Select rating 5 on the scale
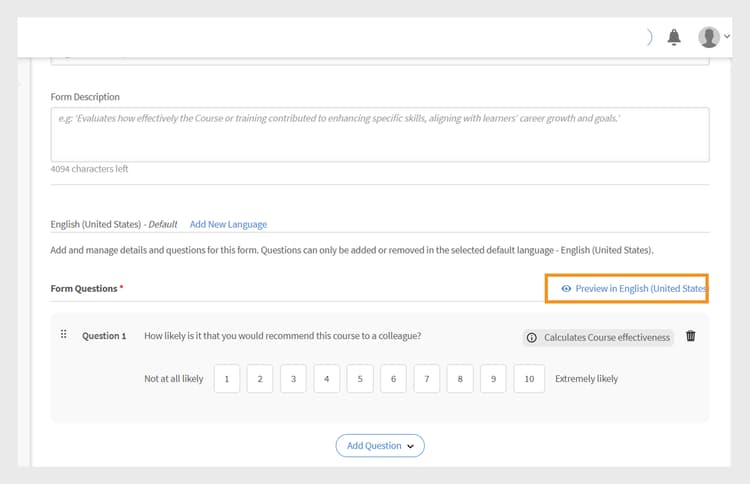Screen dimensions: 750x484 (360, 379)
